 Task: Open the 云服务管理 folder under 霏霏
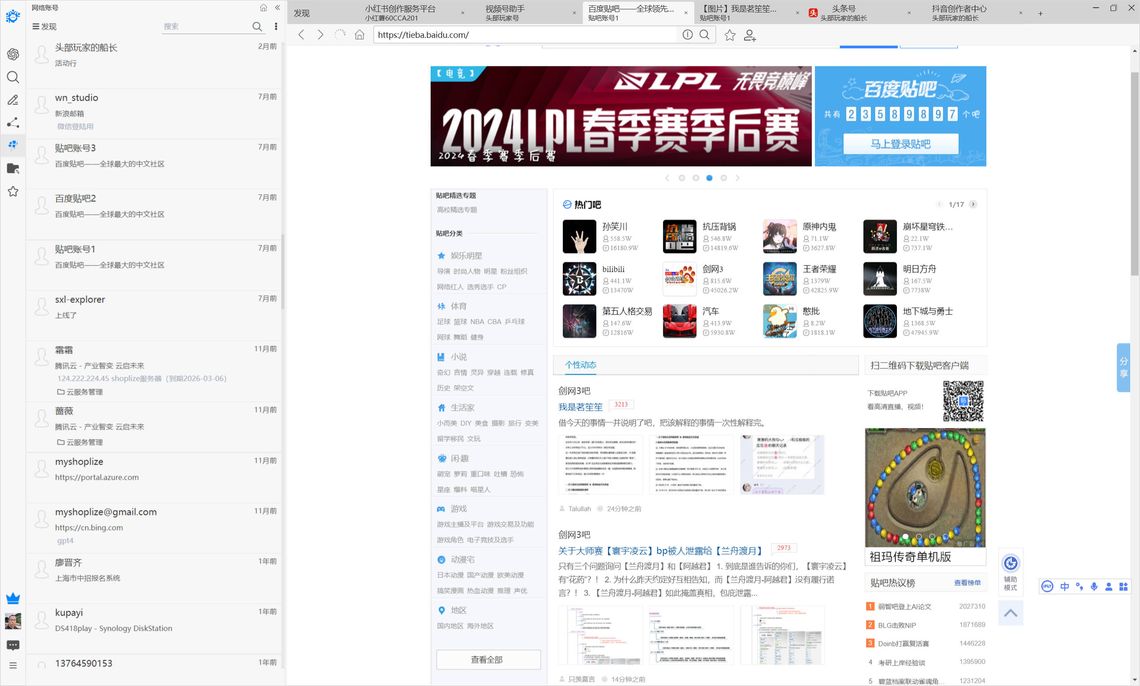coord(80,391)
